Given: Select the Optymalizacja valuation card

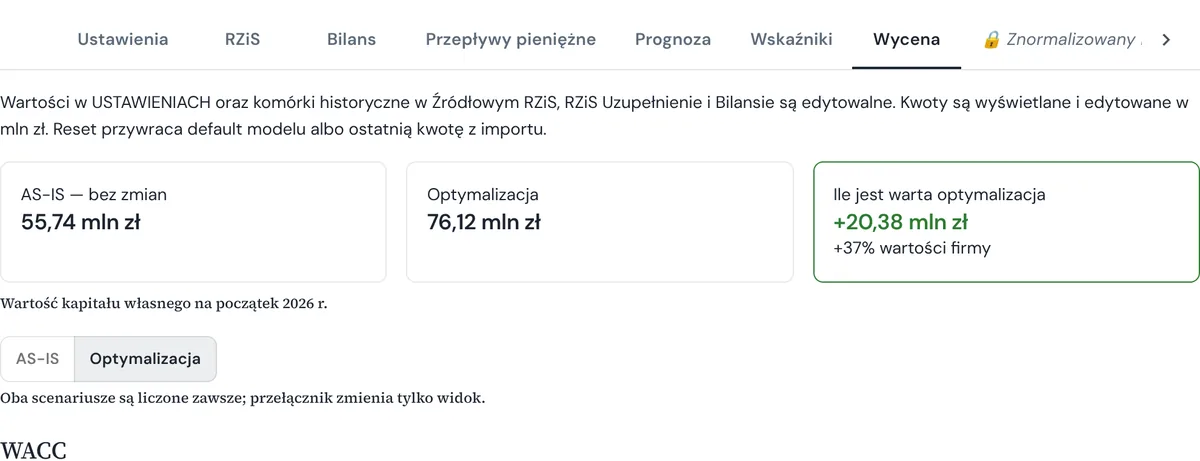Looking at the screenshot, I should [x=600, y=222].
